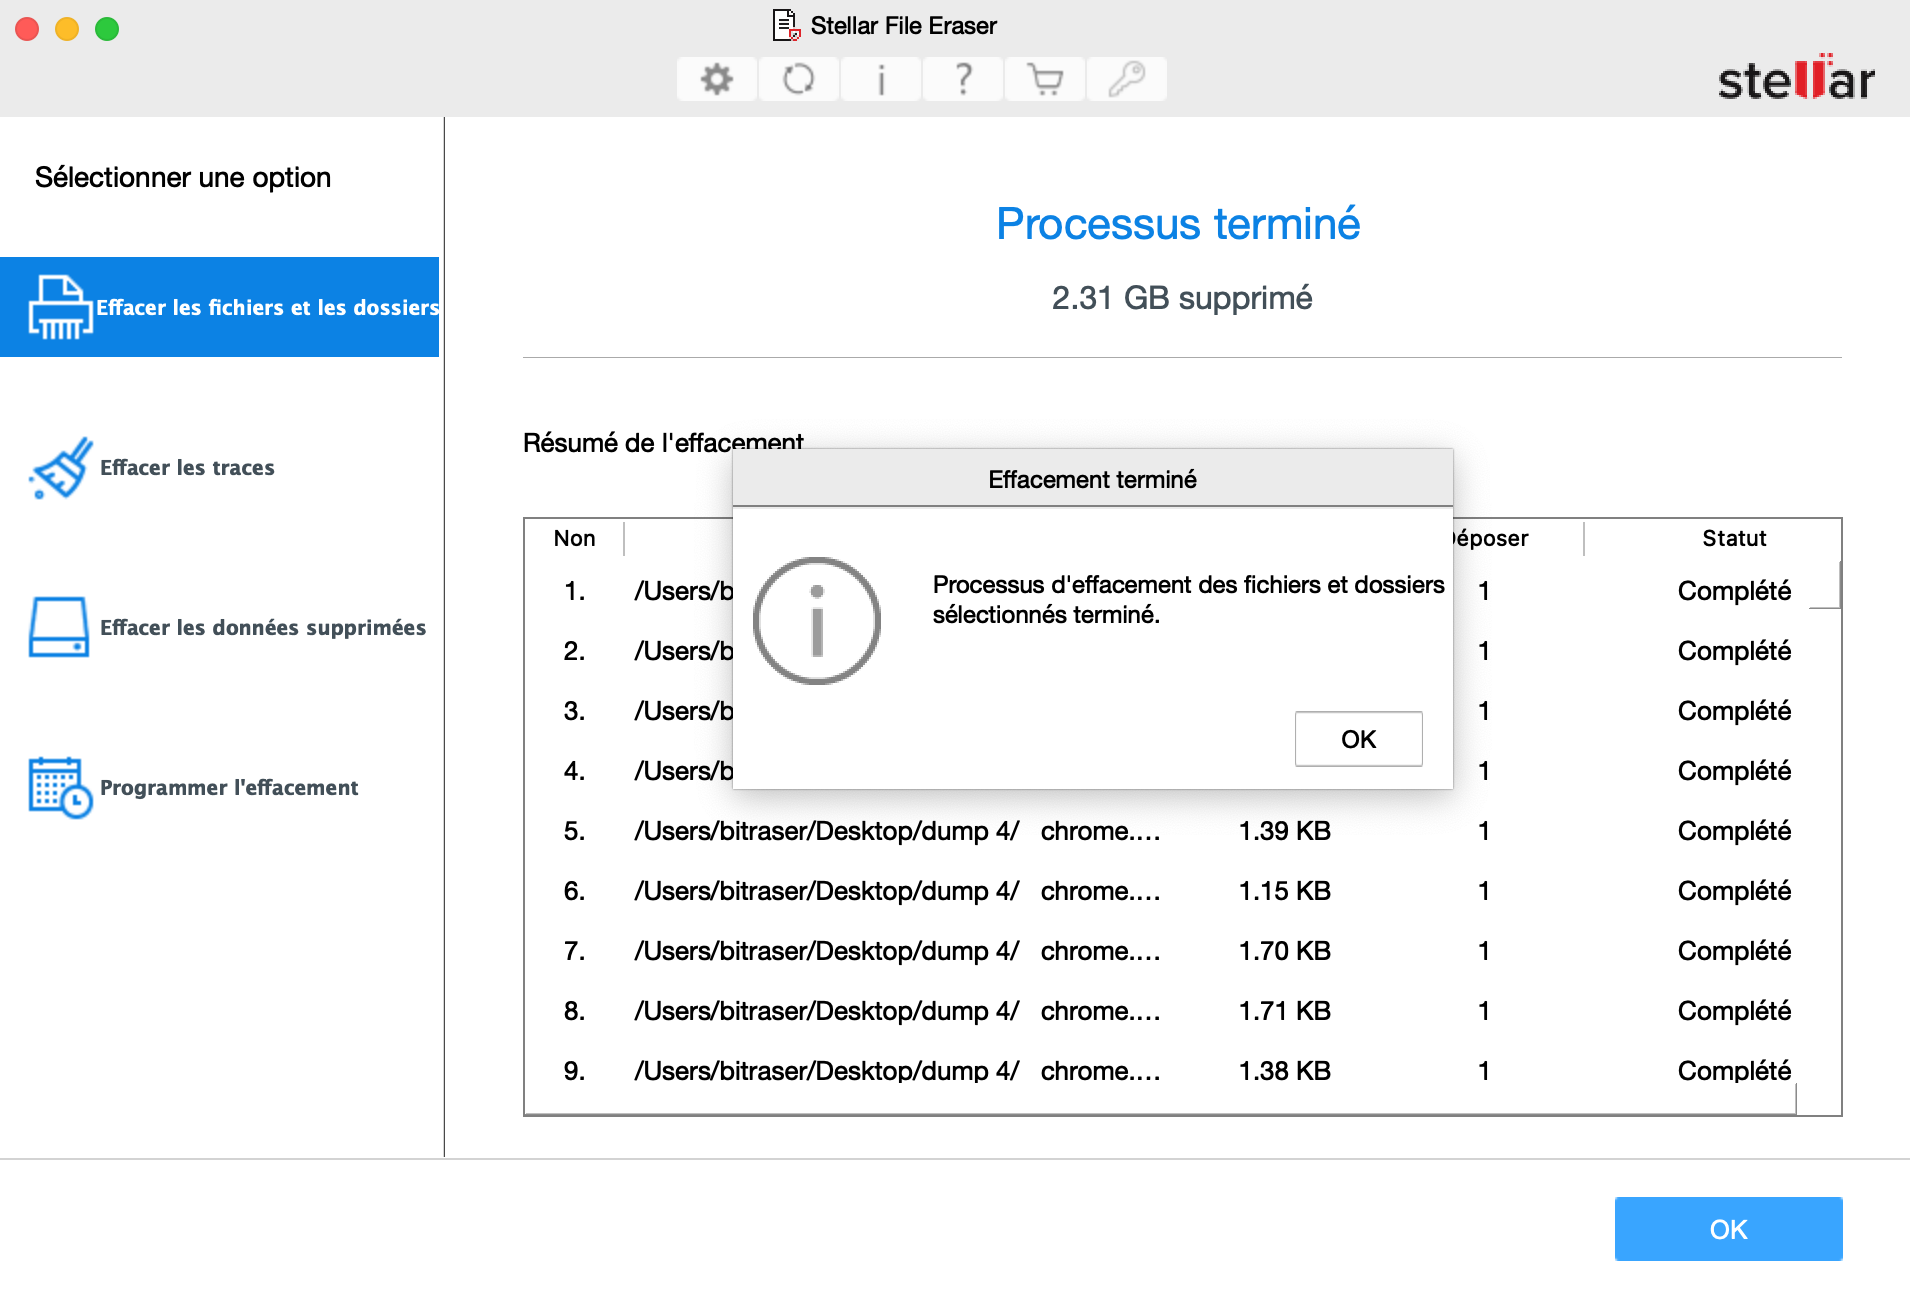Click the 1.15 KB size cell
The height and width of the screenshot is (1297, 1910).
pyautogui.click(x=1284, y=891)
